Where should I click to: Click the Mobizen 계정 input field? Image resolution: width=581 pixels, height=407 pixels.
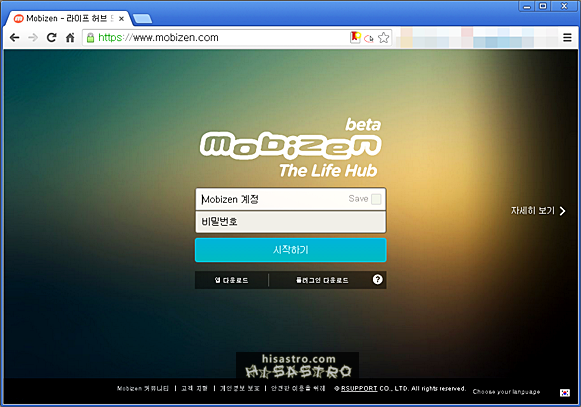tap(290, 199)
